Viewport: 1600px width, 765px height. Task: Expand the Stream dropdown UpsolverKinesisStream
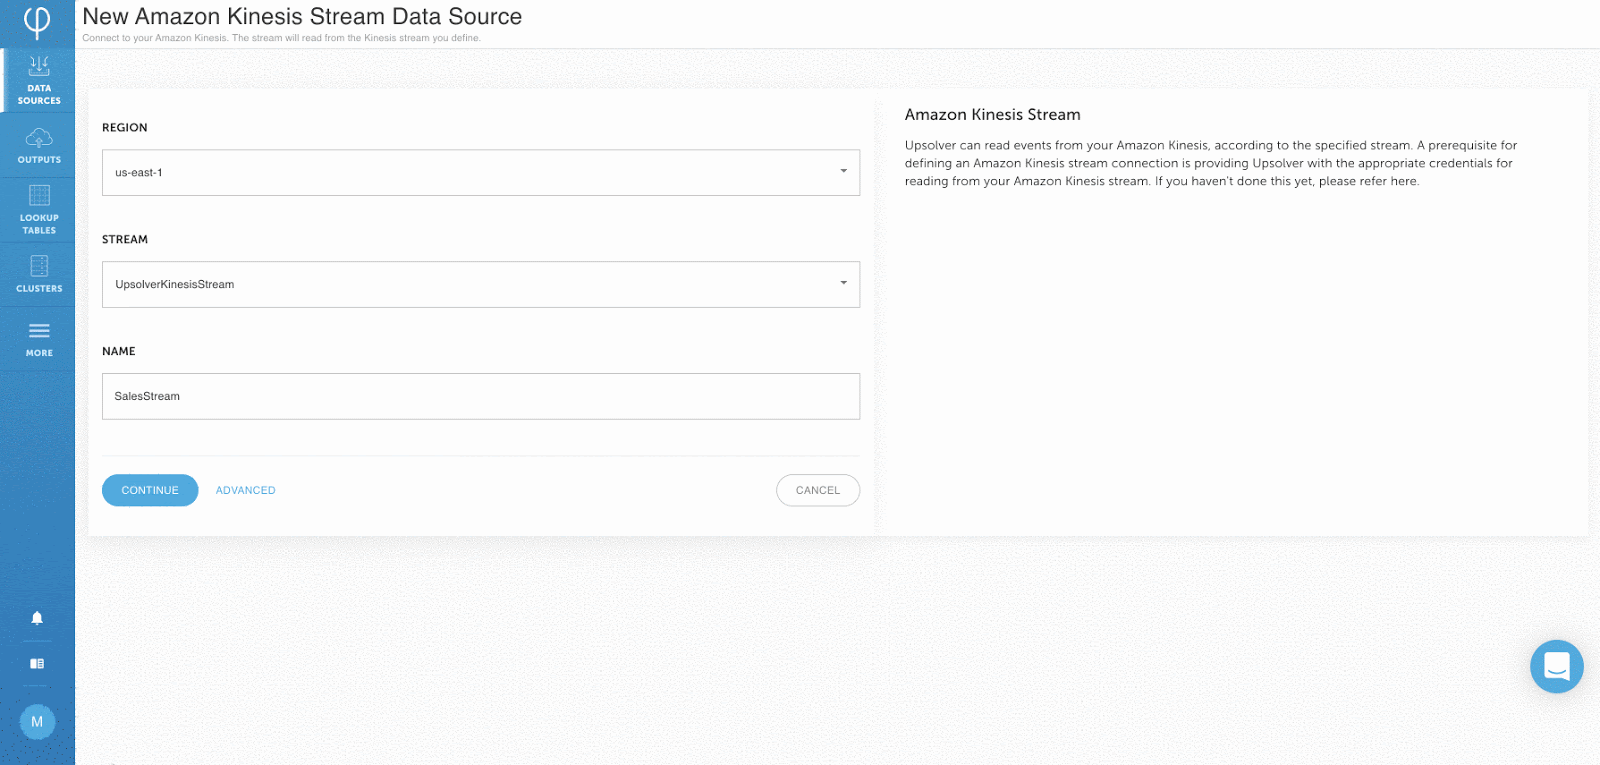(481, 285)
